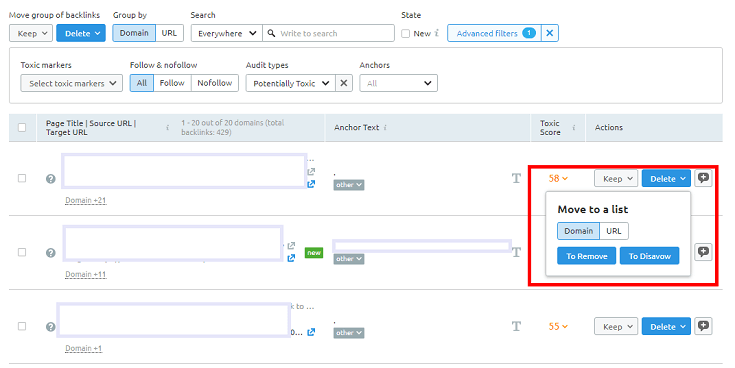The image size is (735, 368).
Task: Filter by Nofollow links
Action: [215, 83]
